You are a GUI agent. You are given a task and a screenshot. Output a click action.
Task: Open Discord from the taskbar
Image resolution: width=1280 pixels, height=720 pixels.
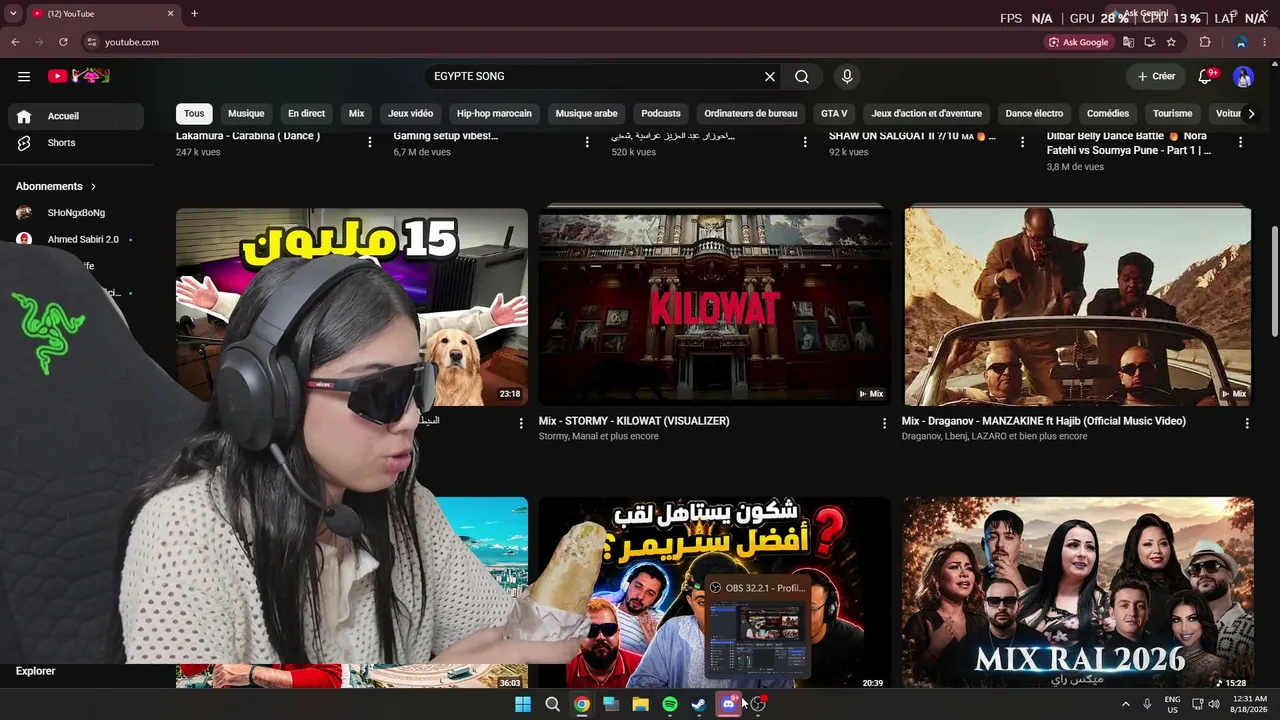pyautogui.click(x=729, y=704)
